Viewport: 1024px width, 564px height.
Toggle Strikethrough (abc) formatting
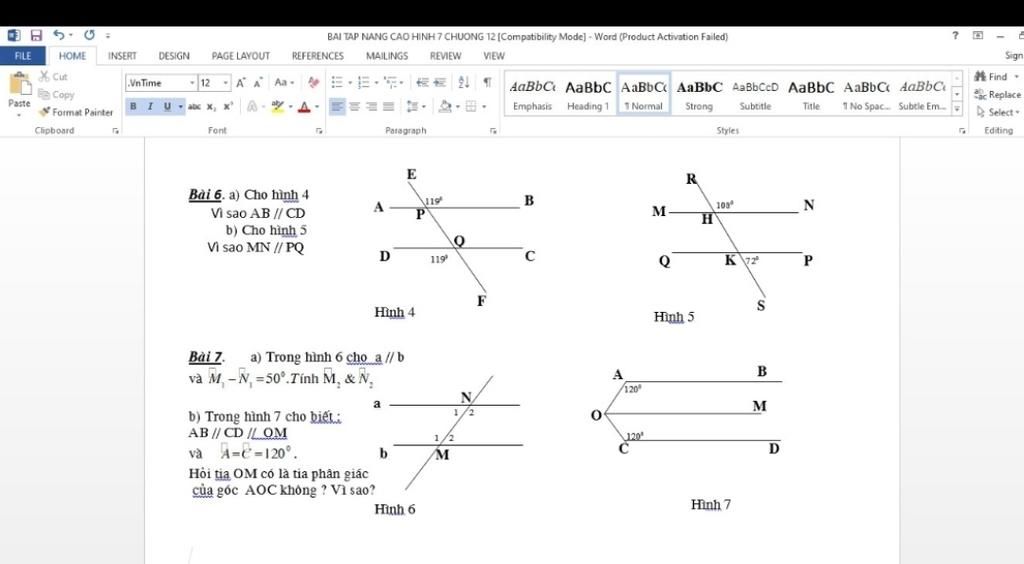(194, 106)
